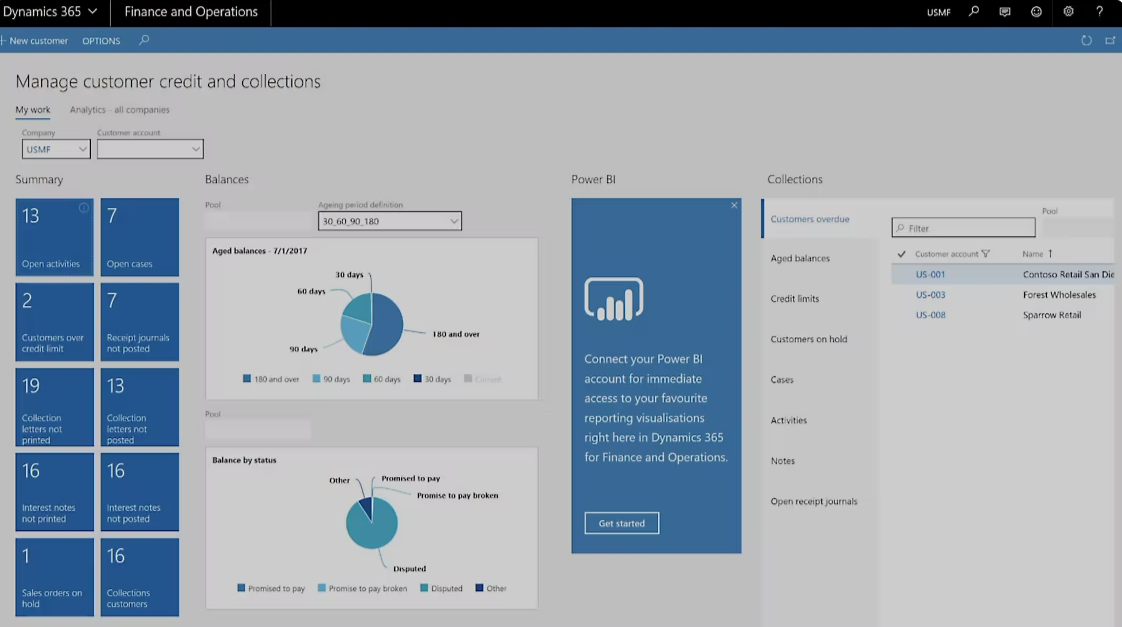The width and height of the screenshot is (1122, 627).
Task: Open the Collections customers tile
Action: [x=140, y=577]
